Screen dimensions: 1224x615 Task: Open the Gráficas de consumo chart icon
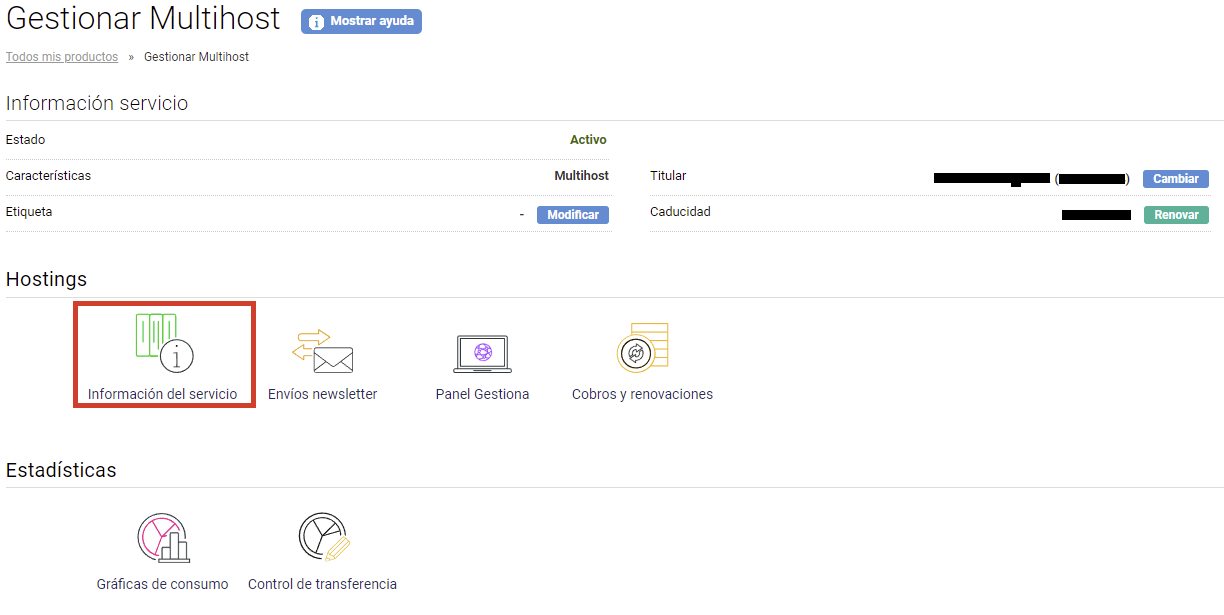click(163, 538)
